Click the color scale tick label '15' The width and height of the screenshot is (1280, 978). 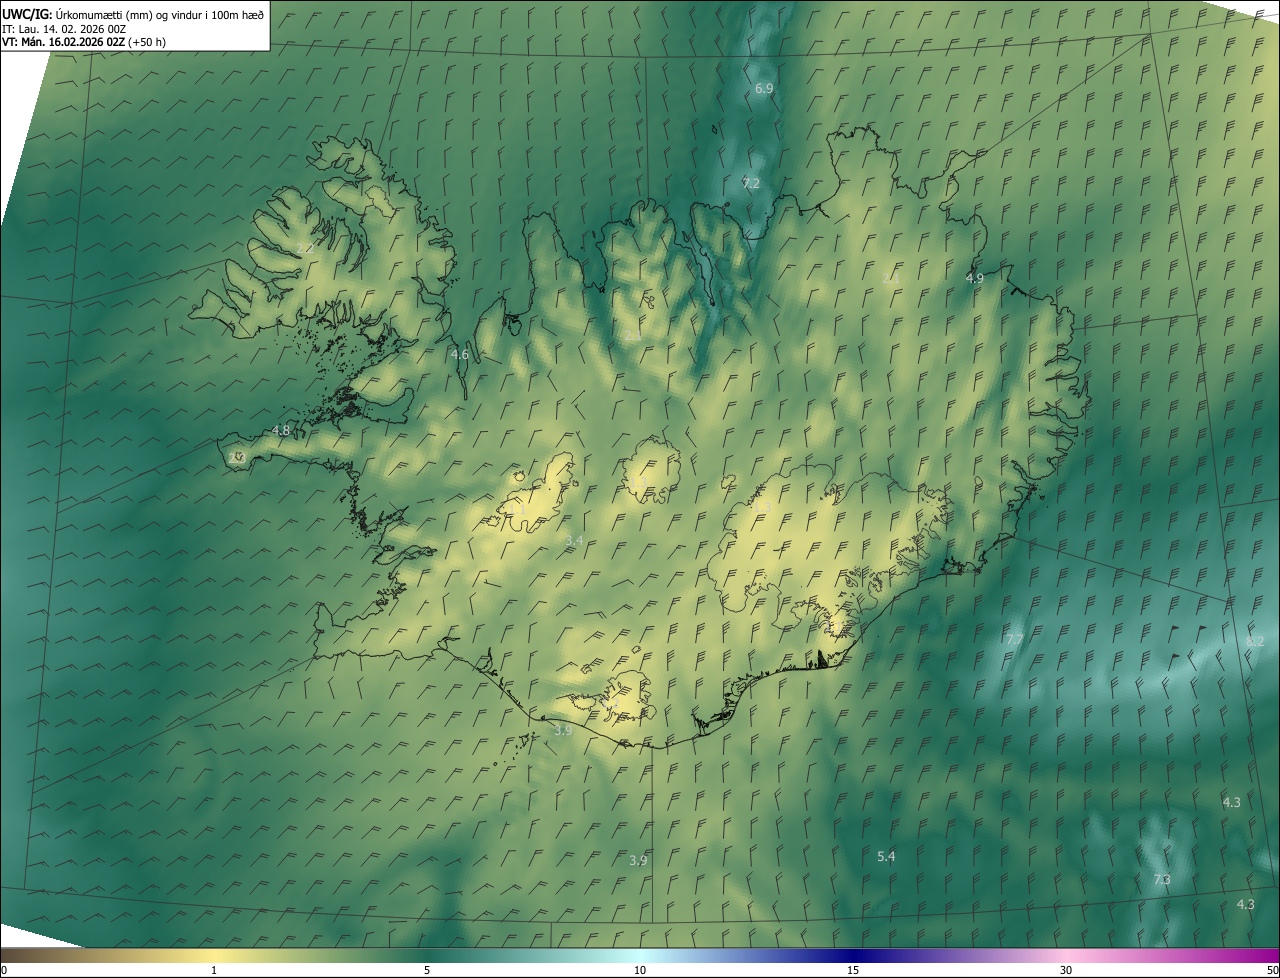(x=853, y=971)
